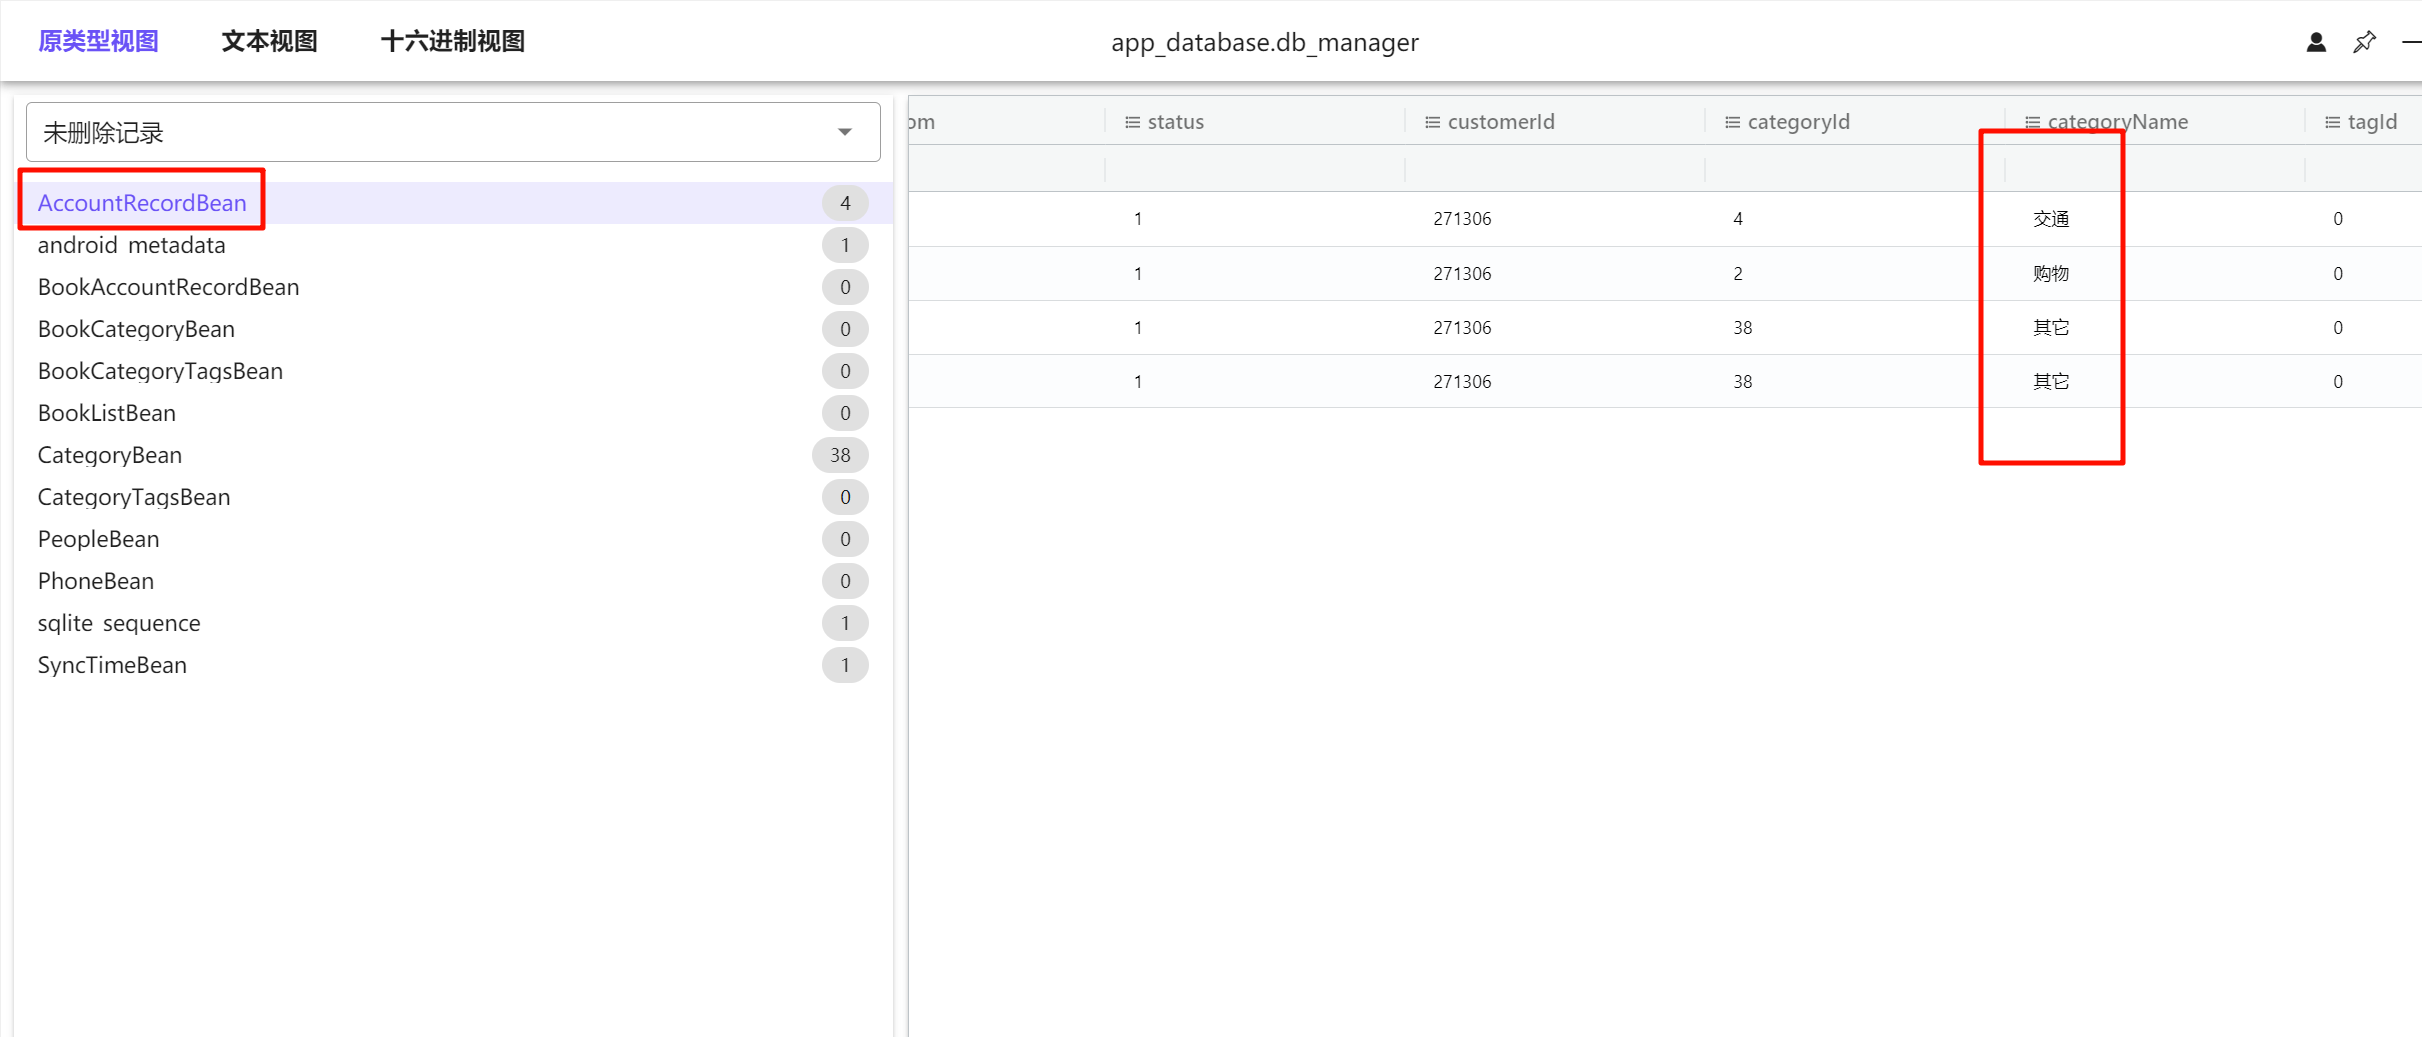The height and width of the screenshot is (1037, 2422).
Task: Switch to the 十六进制视图 tab
Action: pos(452,42)
